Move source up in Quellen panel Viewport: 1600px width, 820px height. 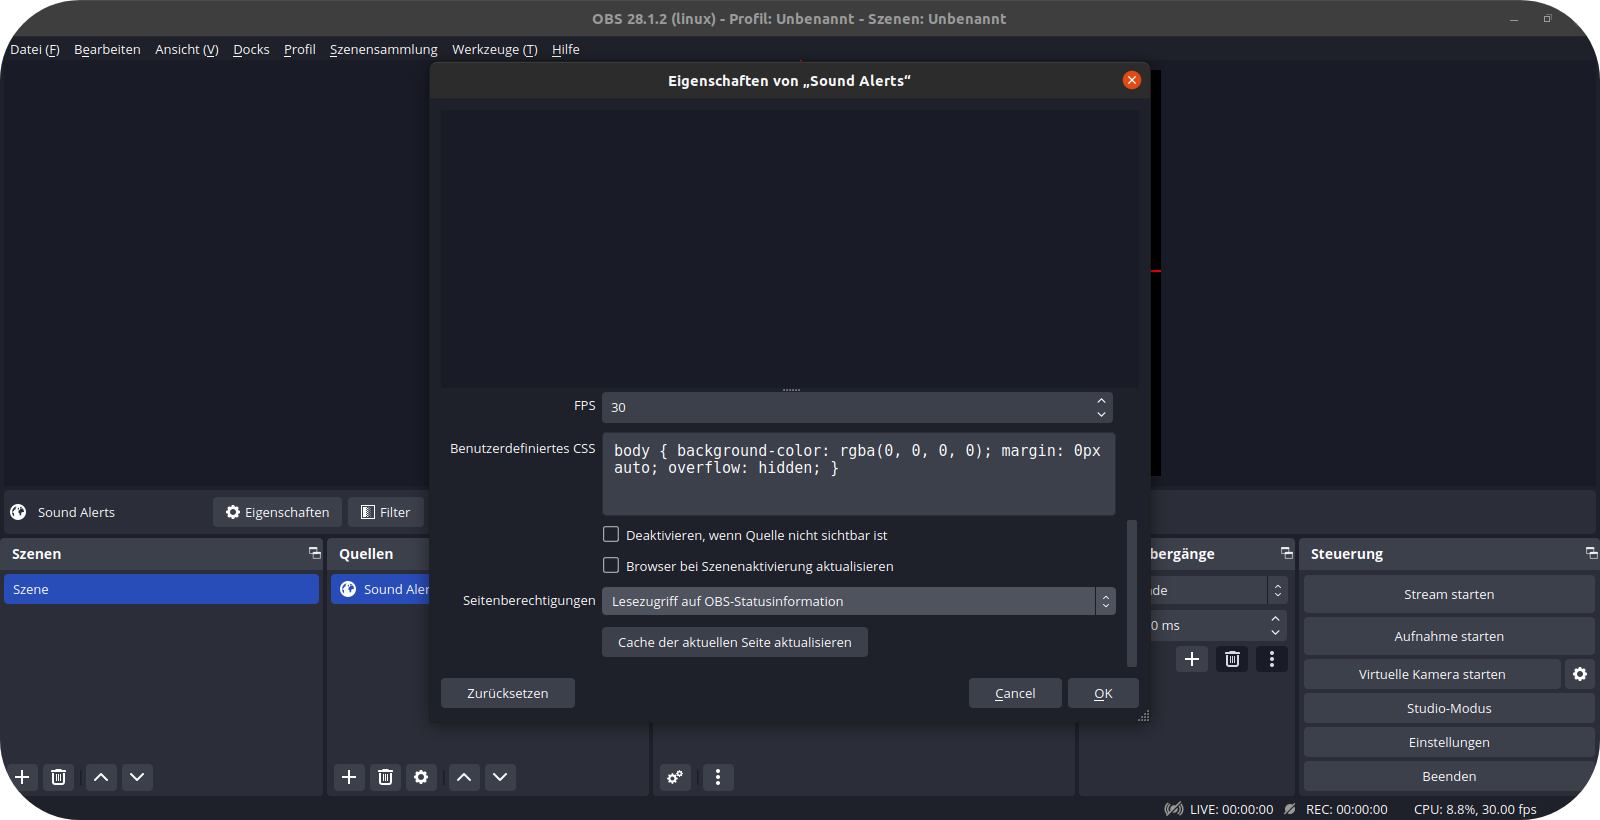(x=464, y=777)
